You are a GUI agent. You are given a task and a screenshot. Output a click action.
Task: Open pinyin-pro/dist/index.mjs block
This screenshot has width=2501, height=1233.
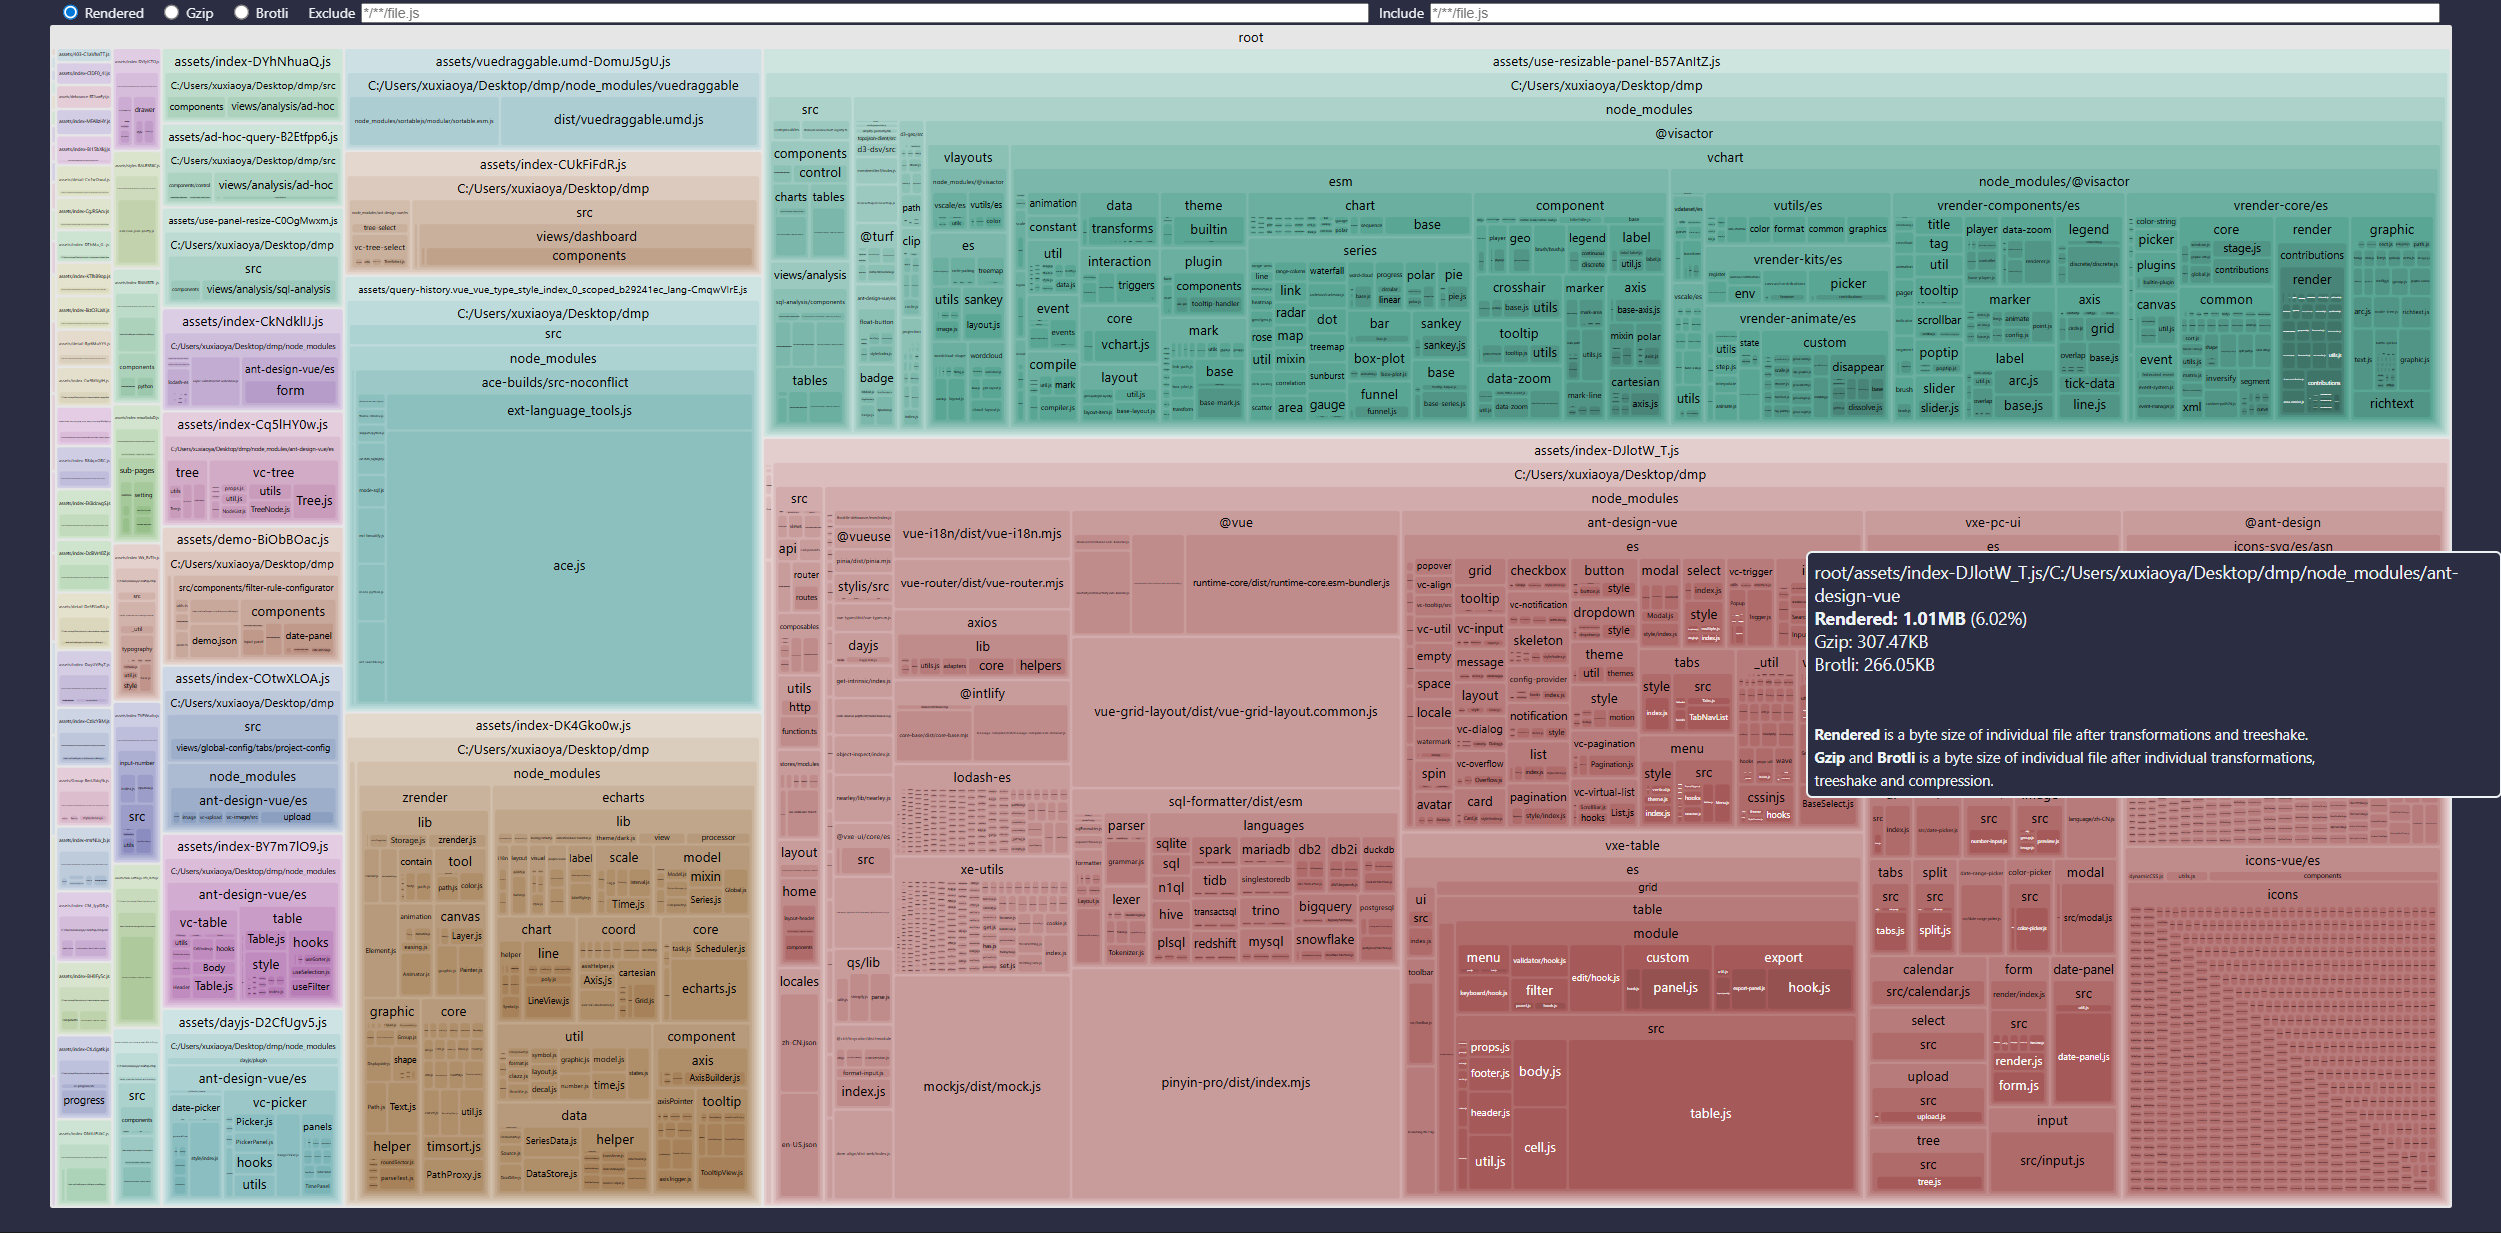click(1235, 1083)
